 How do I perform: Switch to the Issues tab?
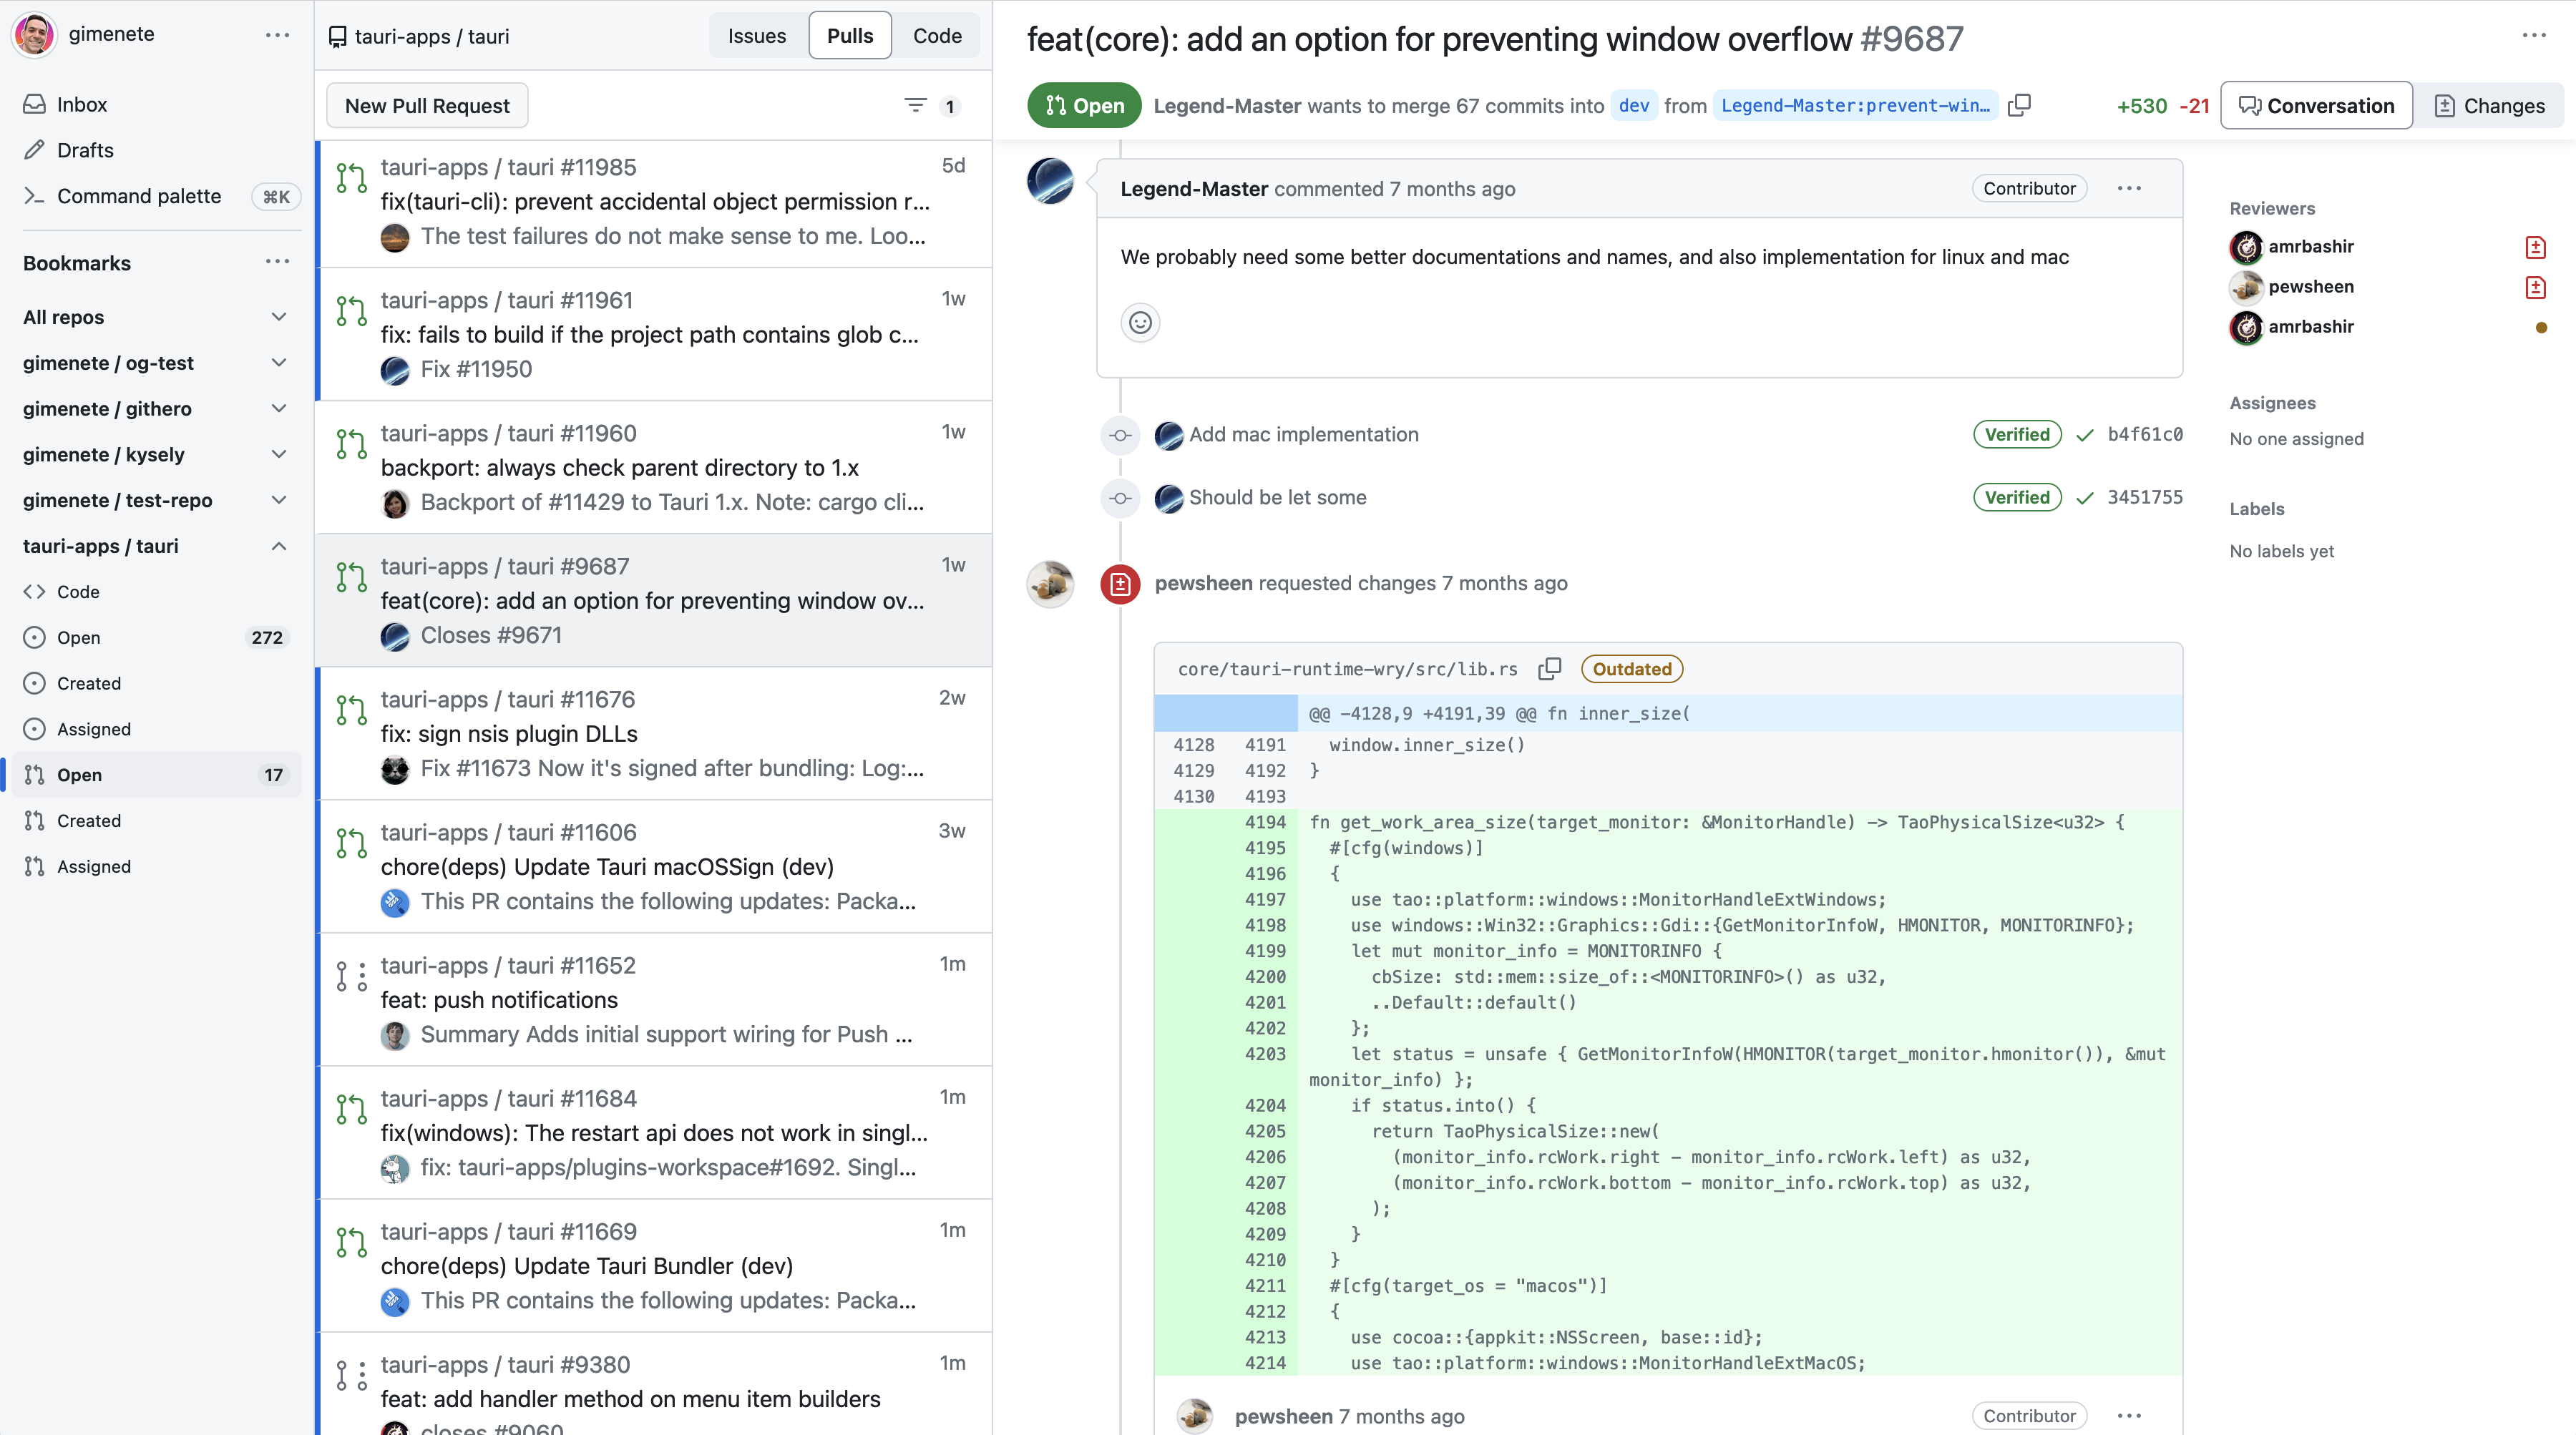click(756, 36)
